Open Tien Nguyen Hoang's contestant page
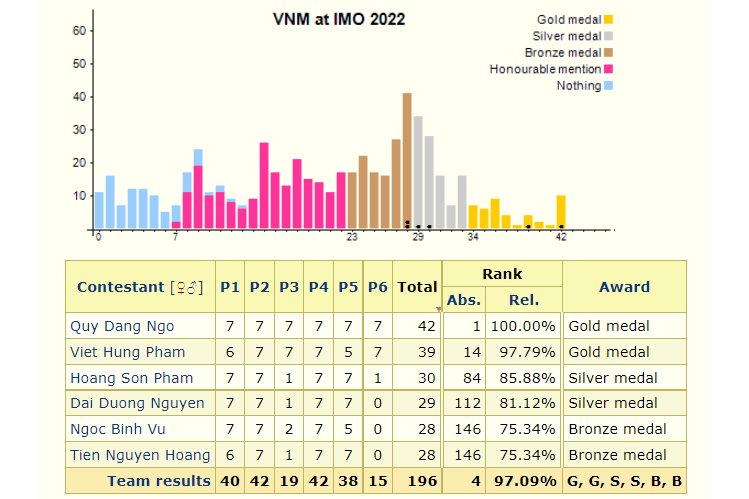 coord(140,455)
